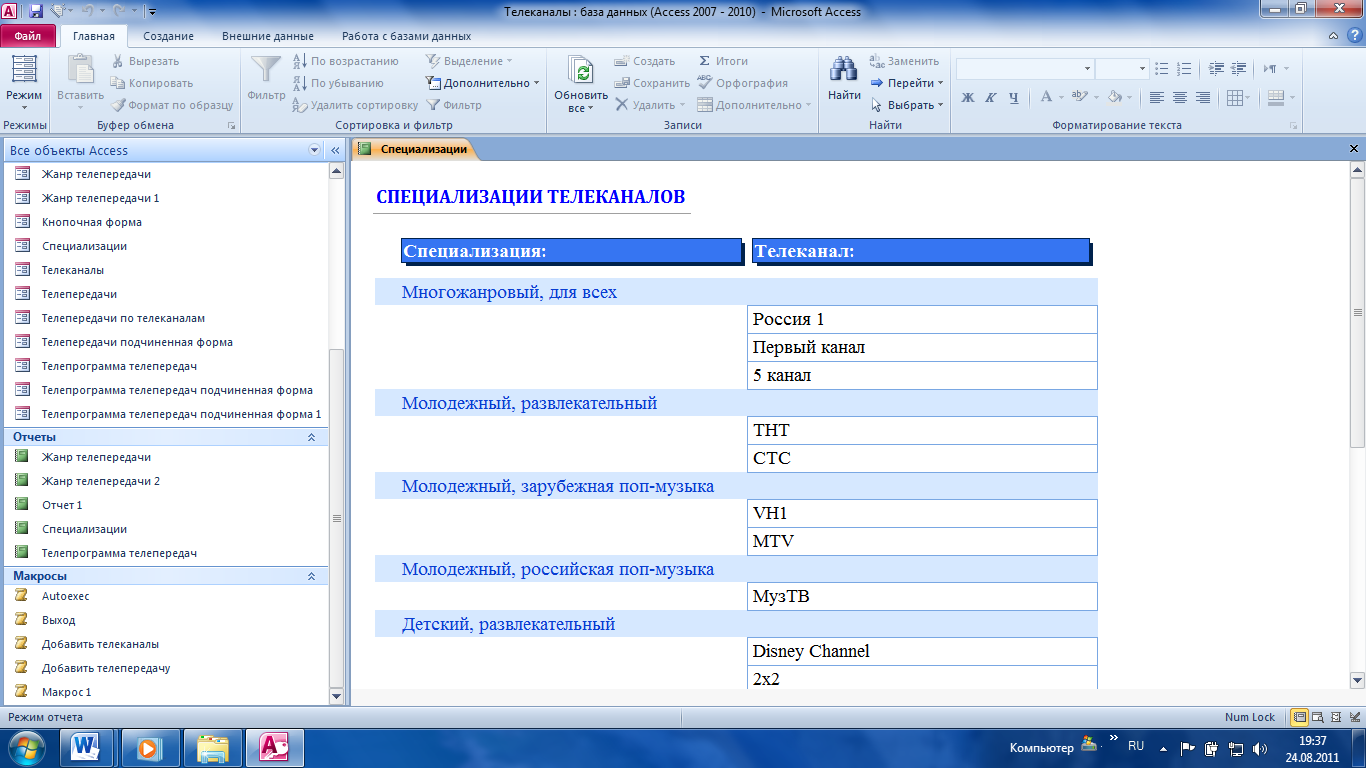Select the Главная ribbon tab
1366x768 pixels.
[94, 36]
